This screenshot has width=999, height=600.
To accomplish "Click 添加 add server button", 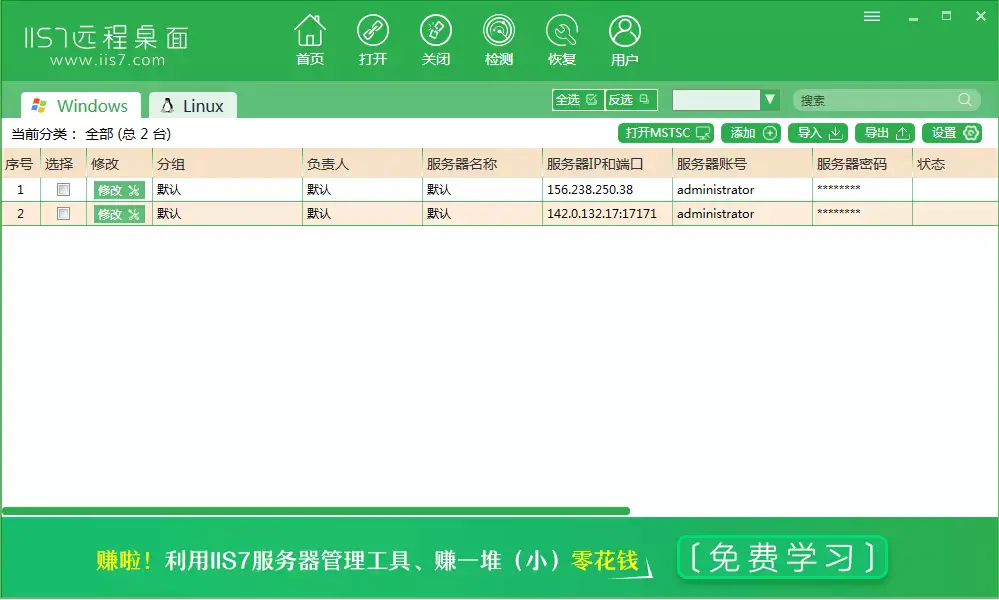I will (751, 133).
